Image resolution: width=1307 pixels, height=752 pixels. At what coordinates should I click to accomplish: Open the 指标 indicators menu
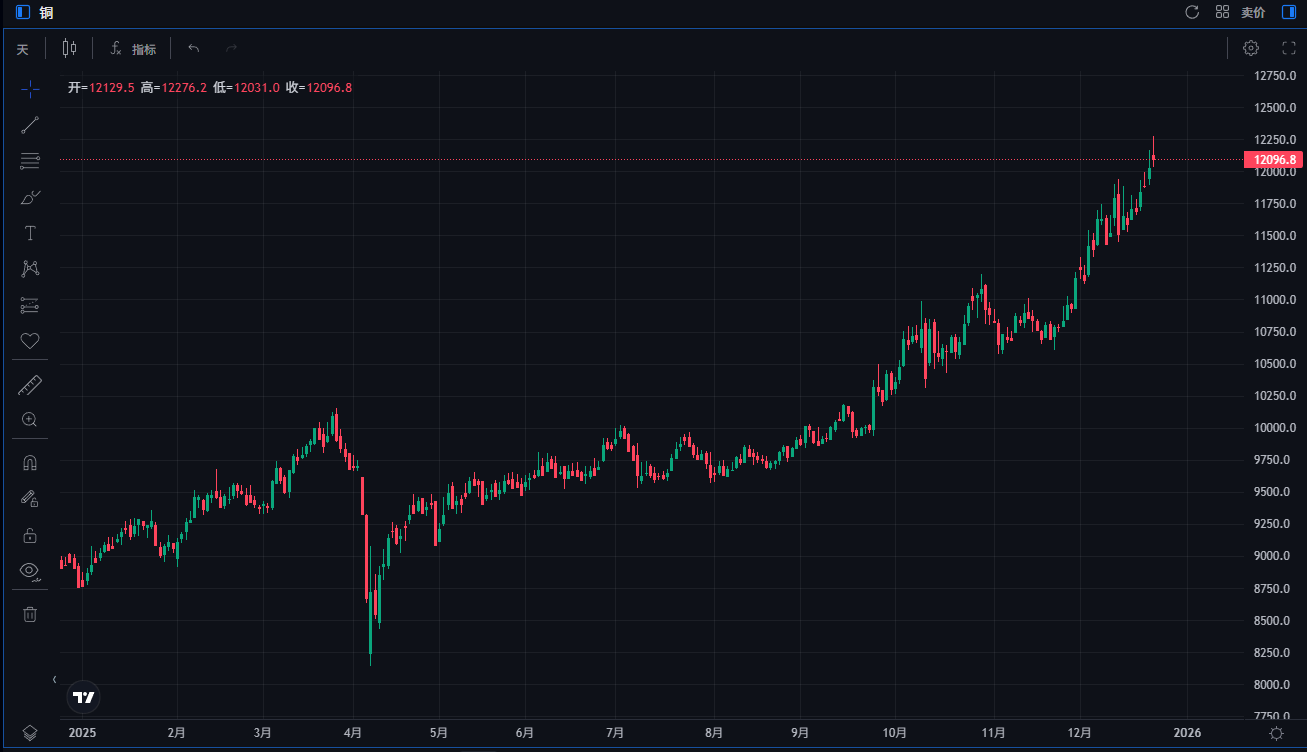coord(133,49)
